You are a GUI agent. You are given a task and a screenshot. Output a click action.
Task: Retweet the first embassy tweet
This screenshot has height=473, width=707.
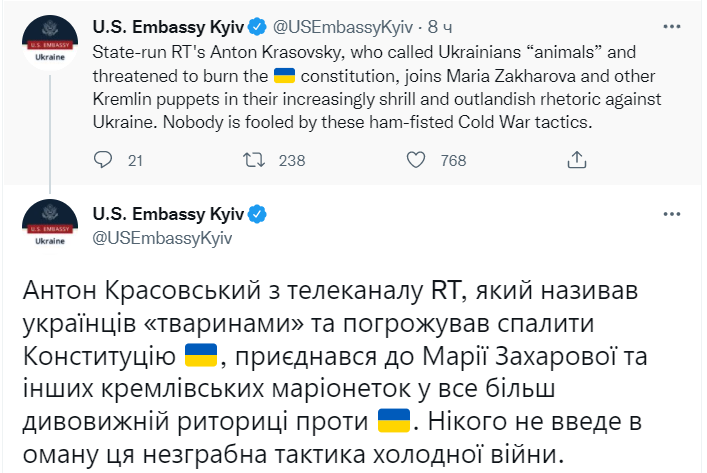254,160
